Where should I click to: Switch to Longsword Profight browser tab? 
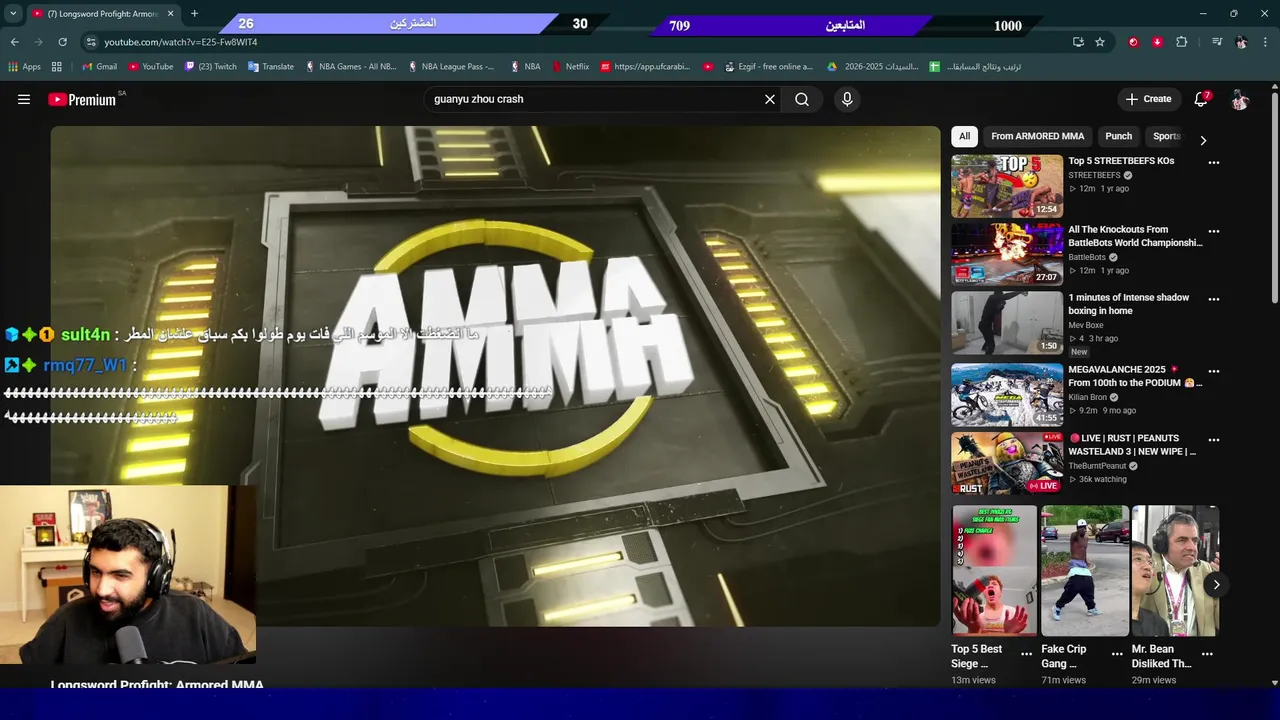click(102, 14)
